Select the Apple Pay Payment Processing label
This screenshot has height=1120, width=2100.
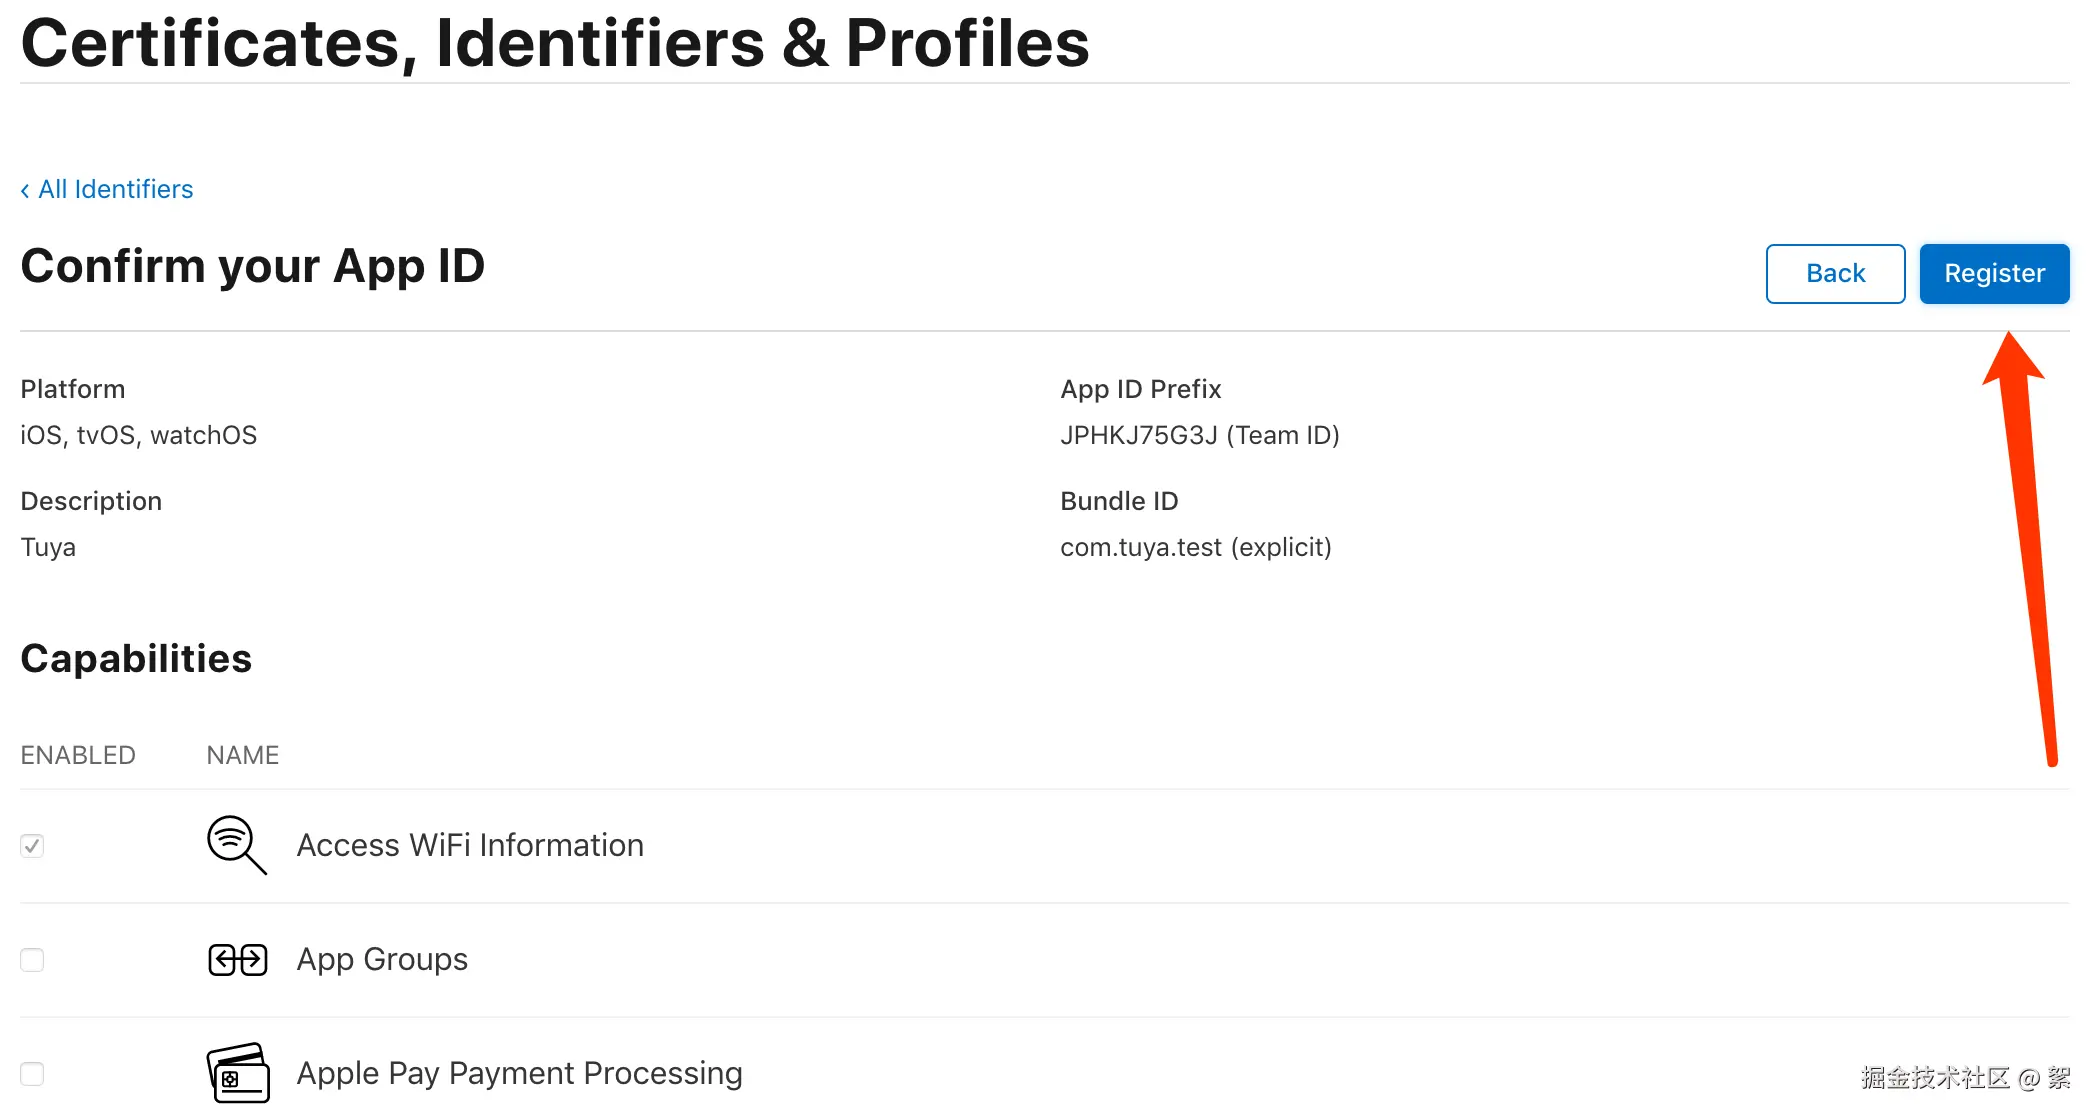pyautogui.click(x=519, y=1073)
